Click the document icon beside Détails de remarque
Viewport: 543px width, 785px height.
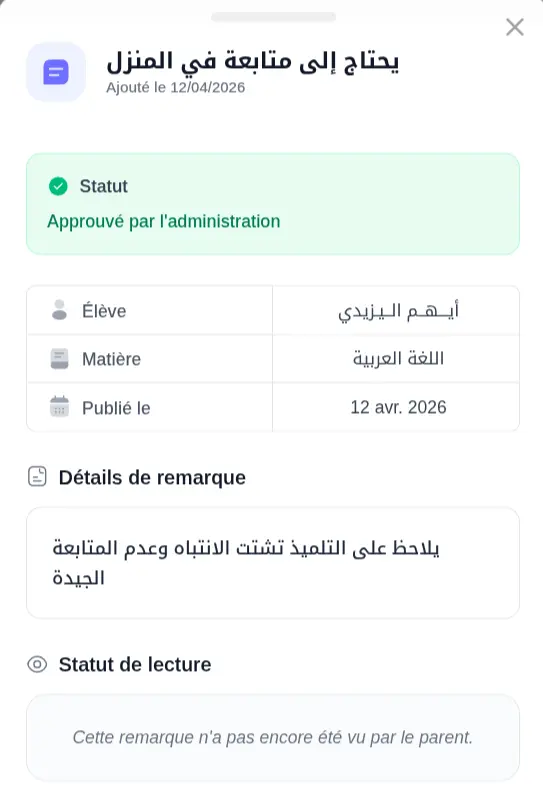point(37,477)
